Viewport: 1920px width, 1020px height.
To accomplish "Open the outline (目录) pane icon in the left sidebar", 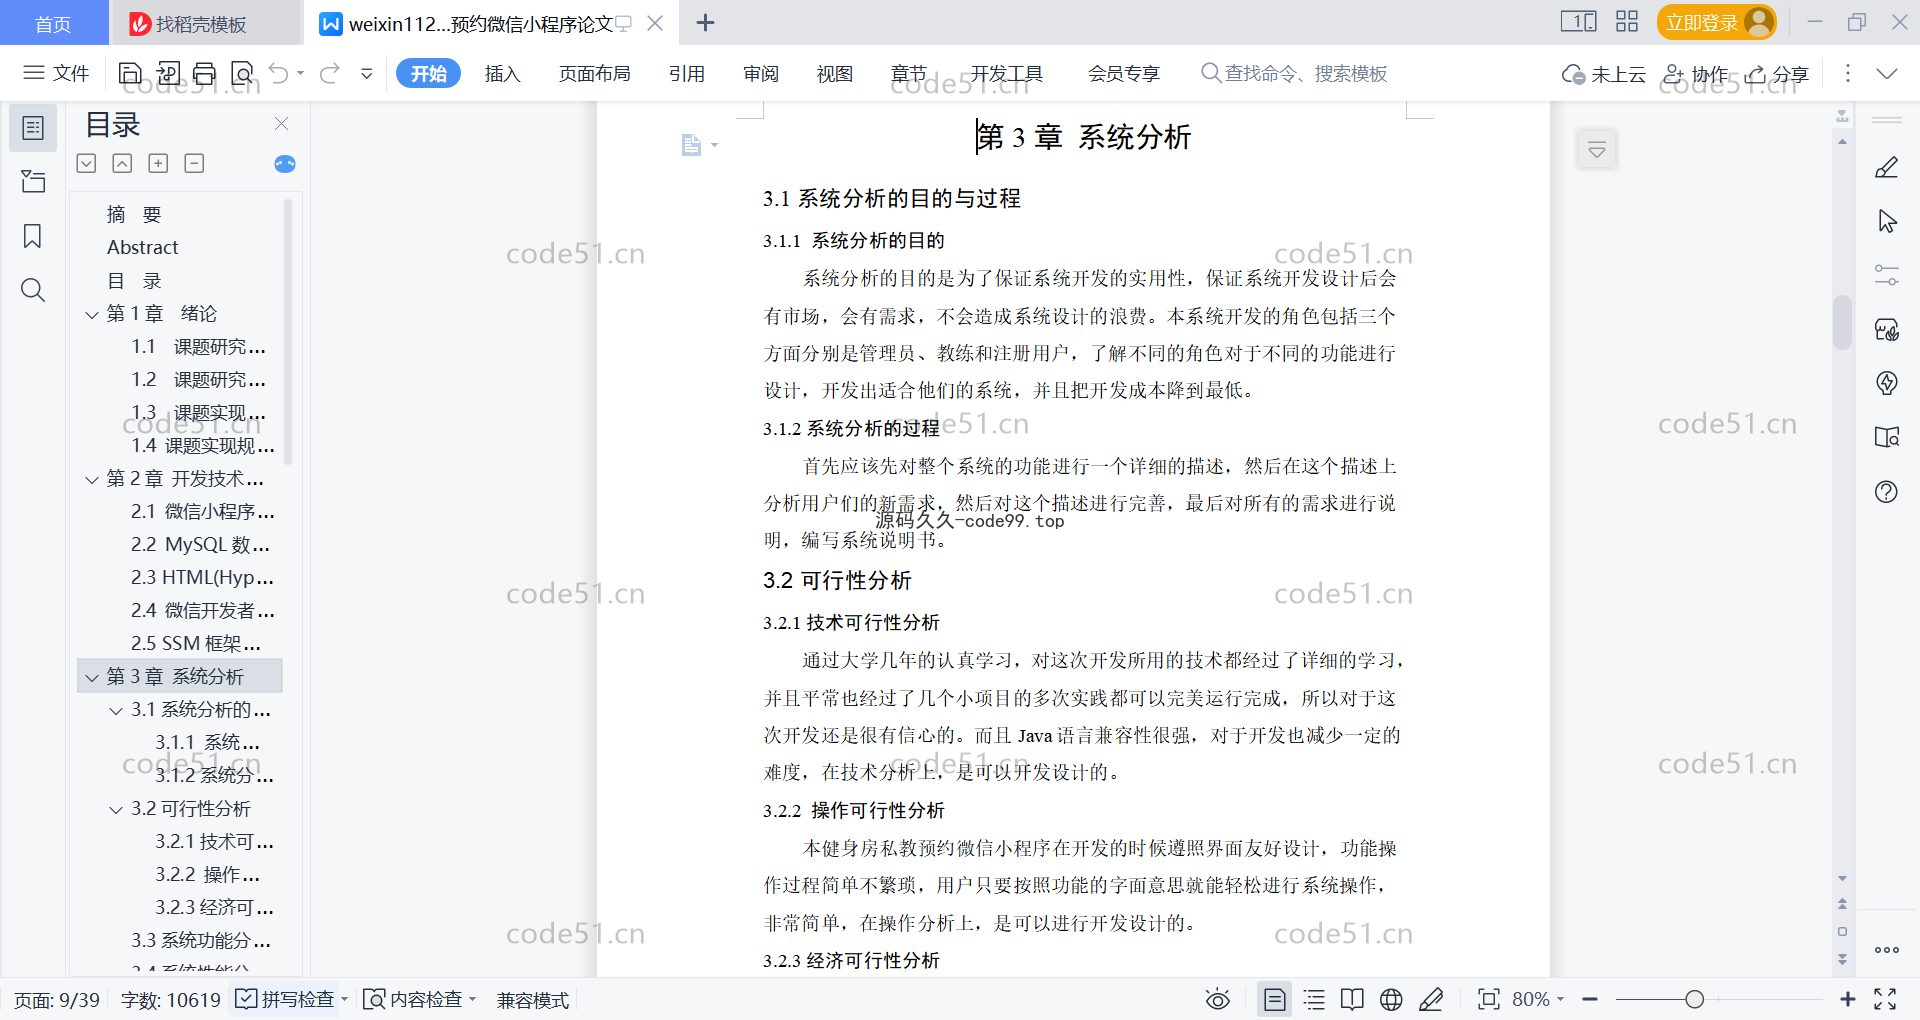I will pos(33,128).
